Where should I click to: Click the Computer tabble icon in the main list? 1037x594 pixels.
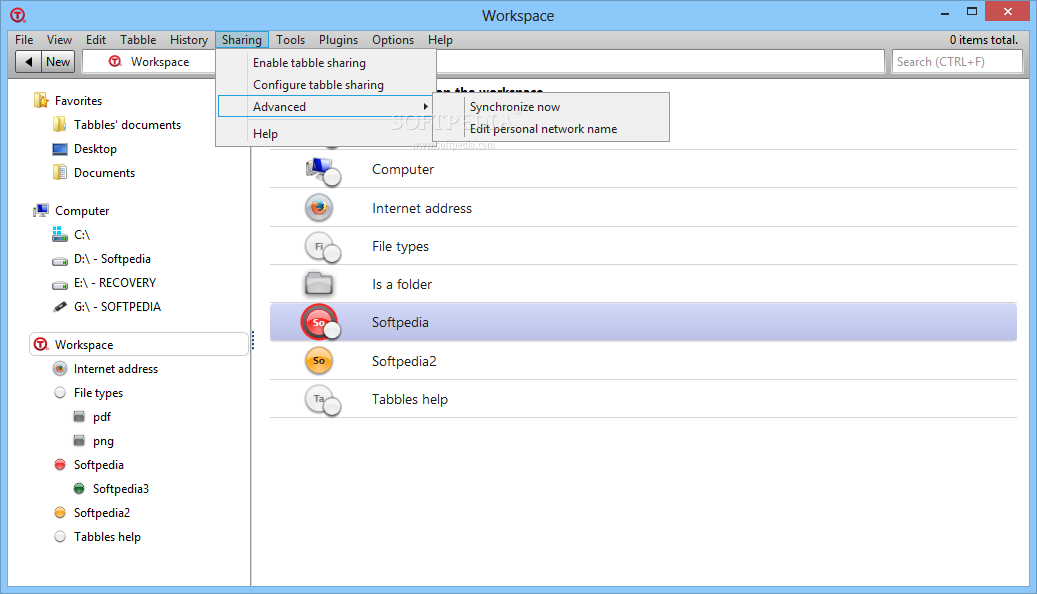[322, 171]
